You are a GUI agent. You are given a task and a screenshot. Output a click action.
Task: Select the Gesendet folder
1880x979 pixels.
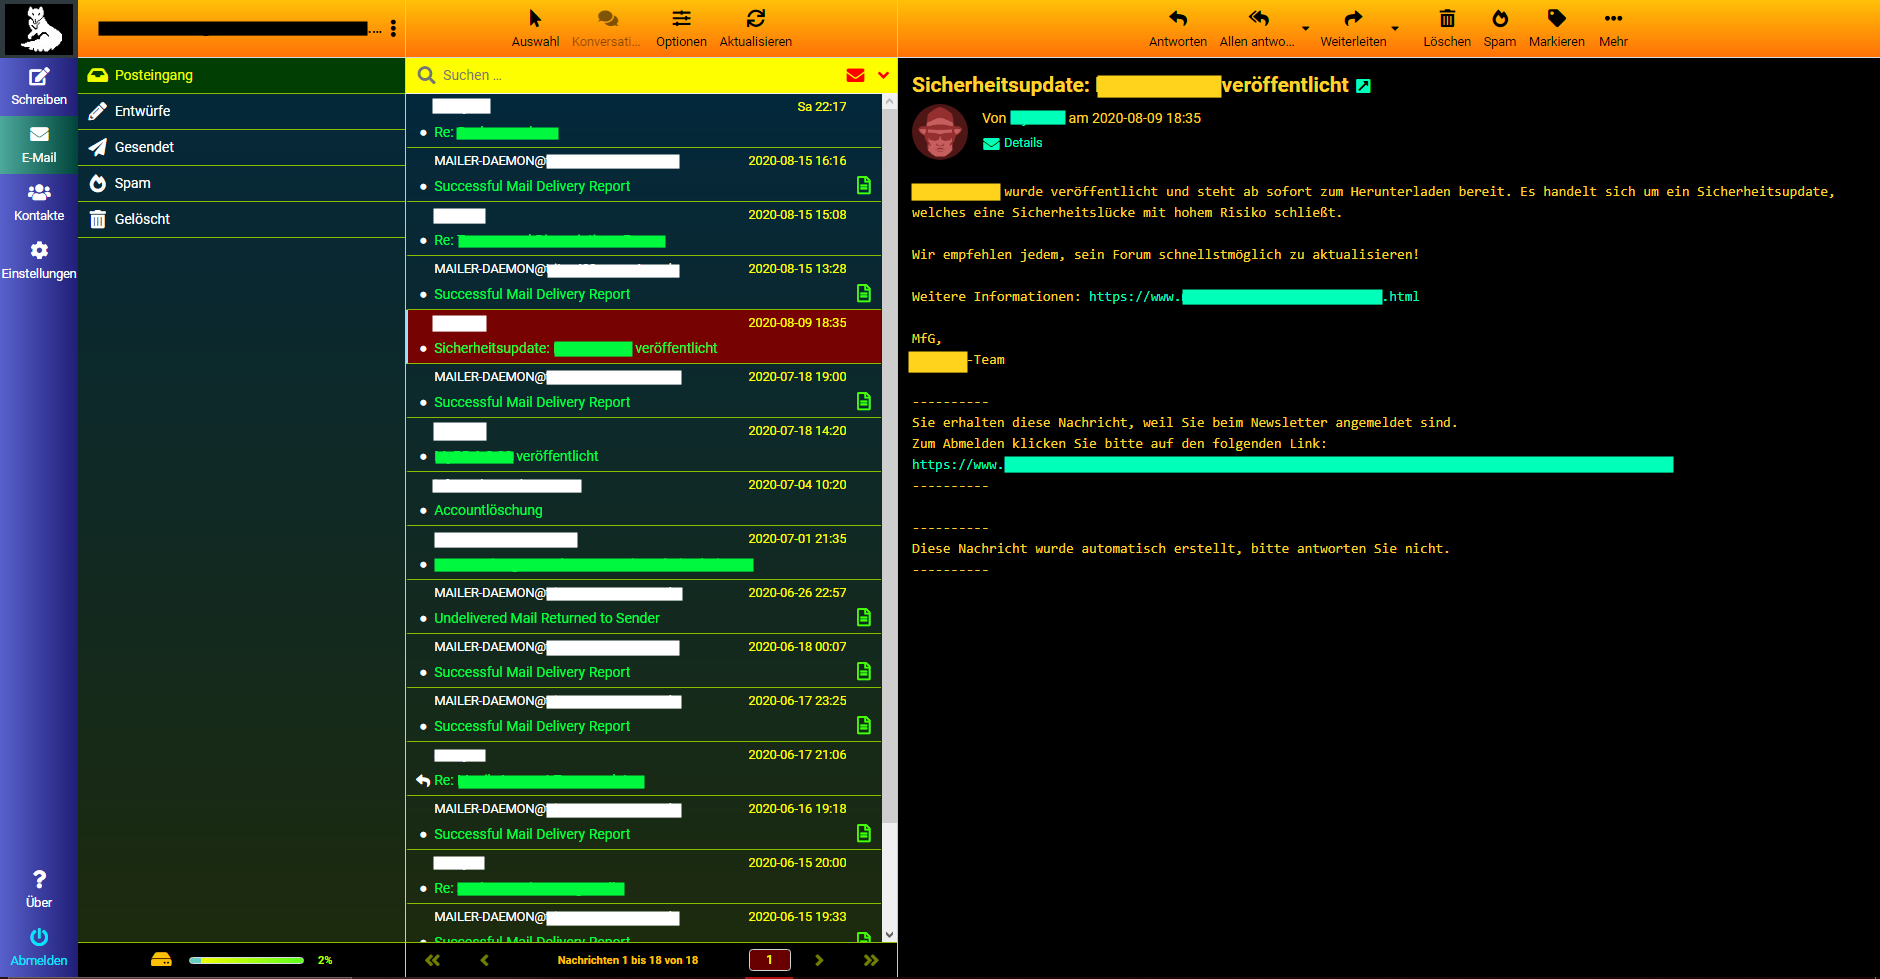[144, 147]
